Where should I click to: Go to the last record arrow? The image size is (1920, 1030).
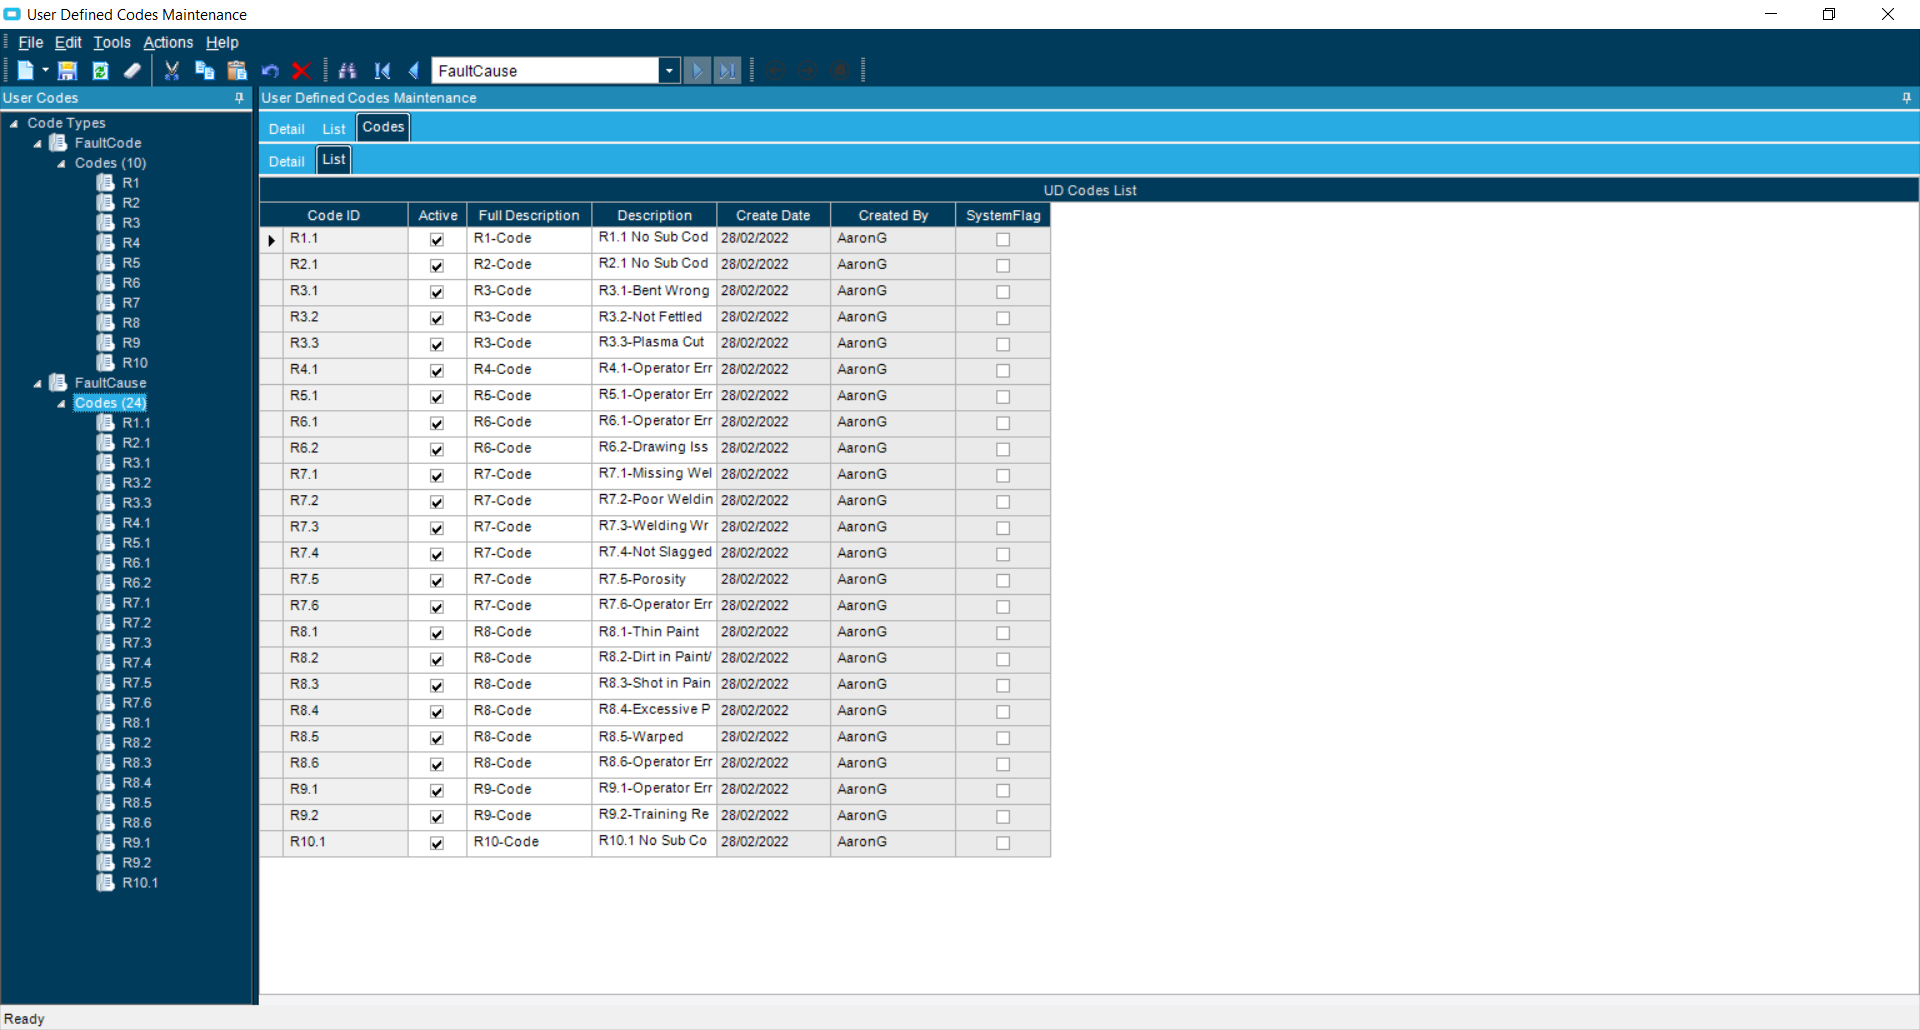pyautogui.click(x=727, y=71)
